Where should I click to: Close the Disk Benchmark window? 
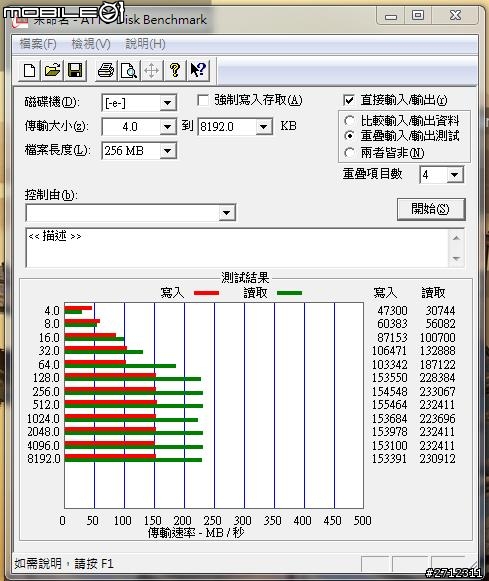[455, 15]
